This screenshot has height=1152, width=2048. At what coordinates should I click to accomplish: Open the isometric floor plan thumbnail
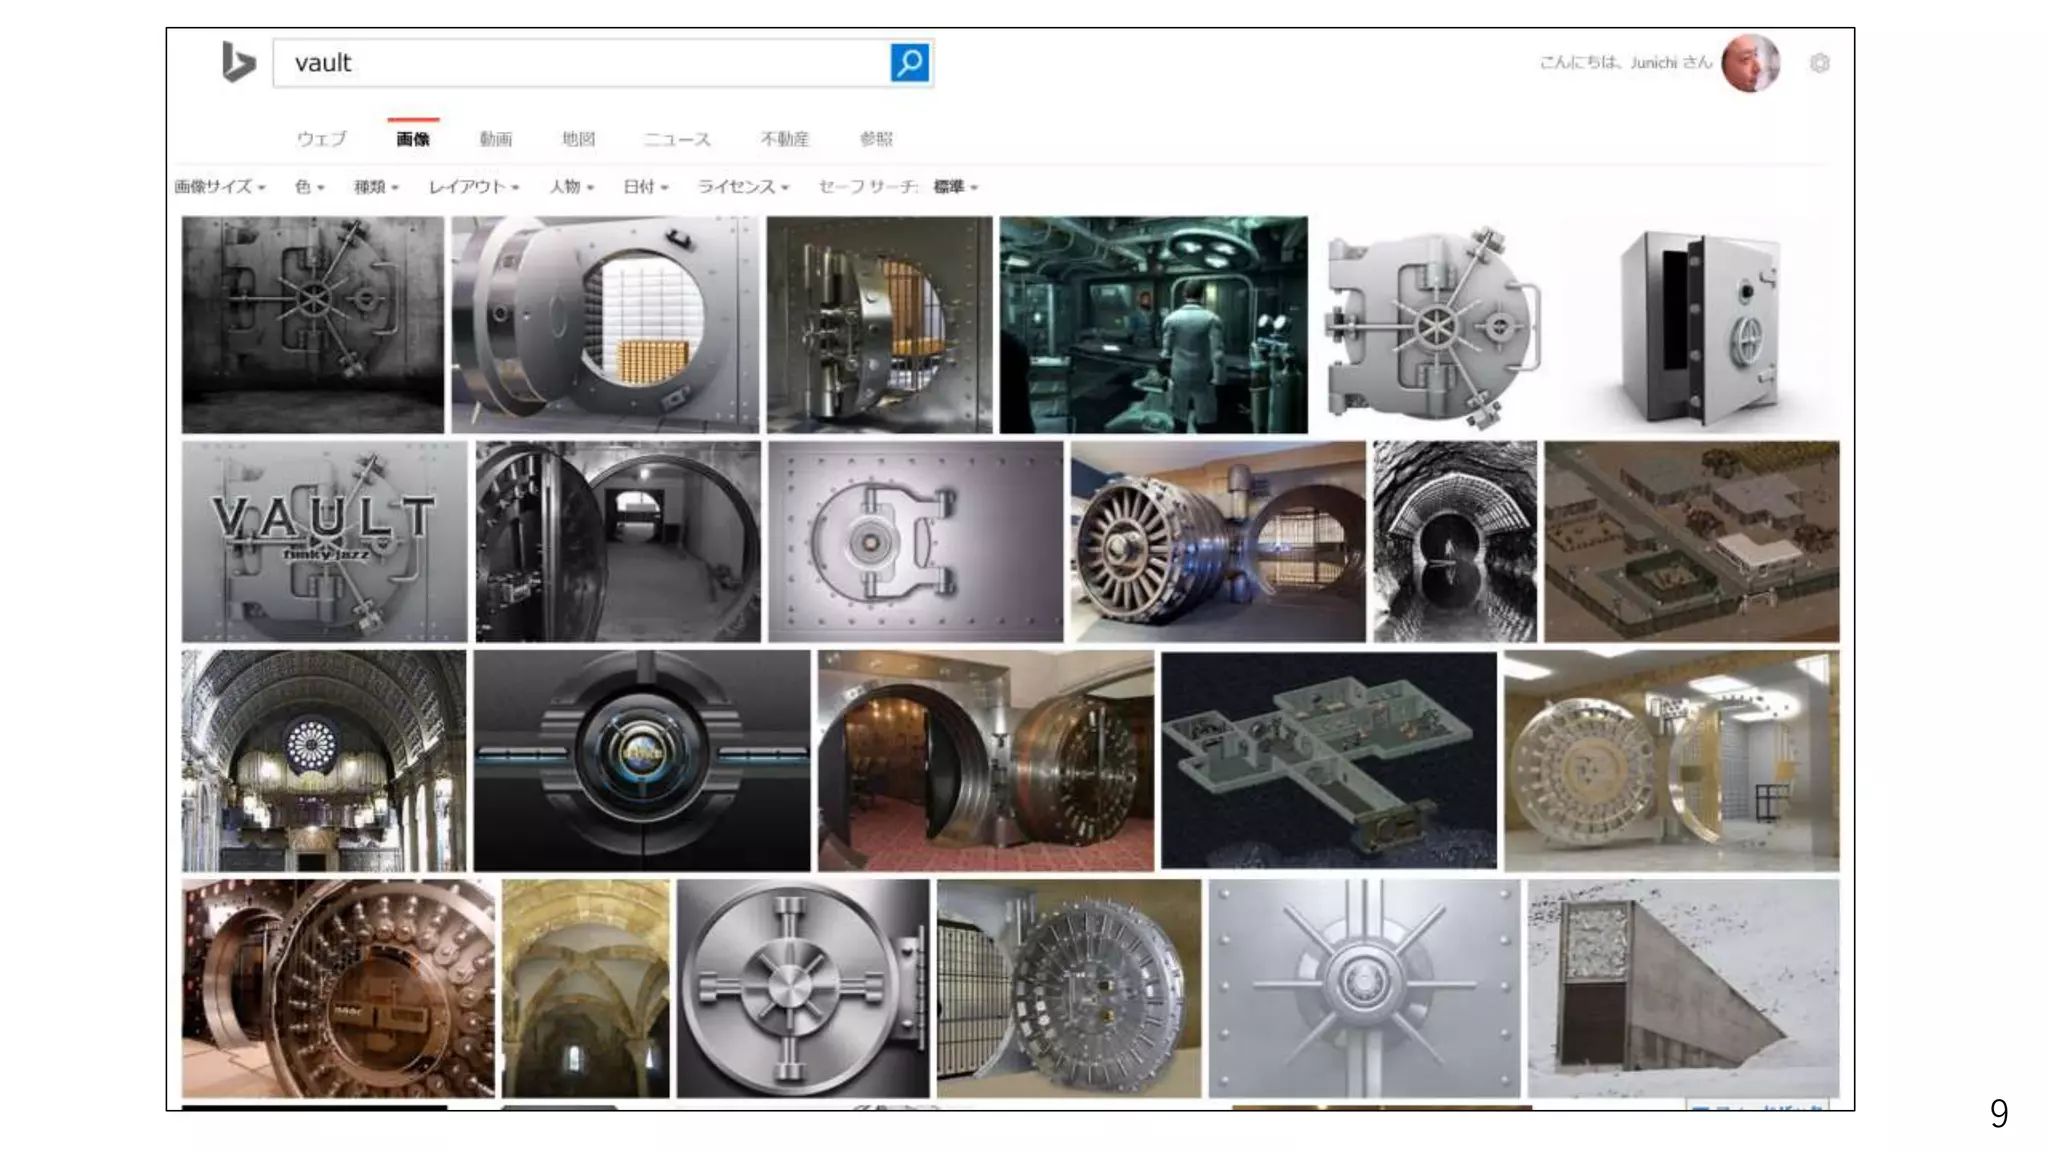[1328, 760]
